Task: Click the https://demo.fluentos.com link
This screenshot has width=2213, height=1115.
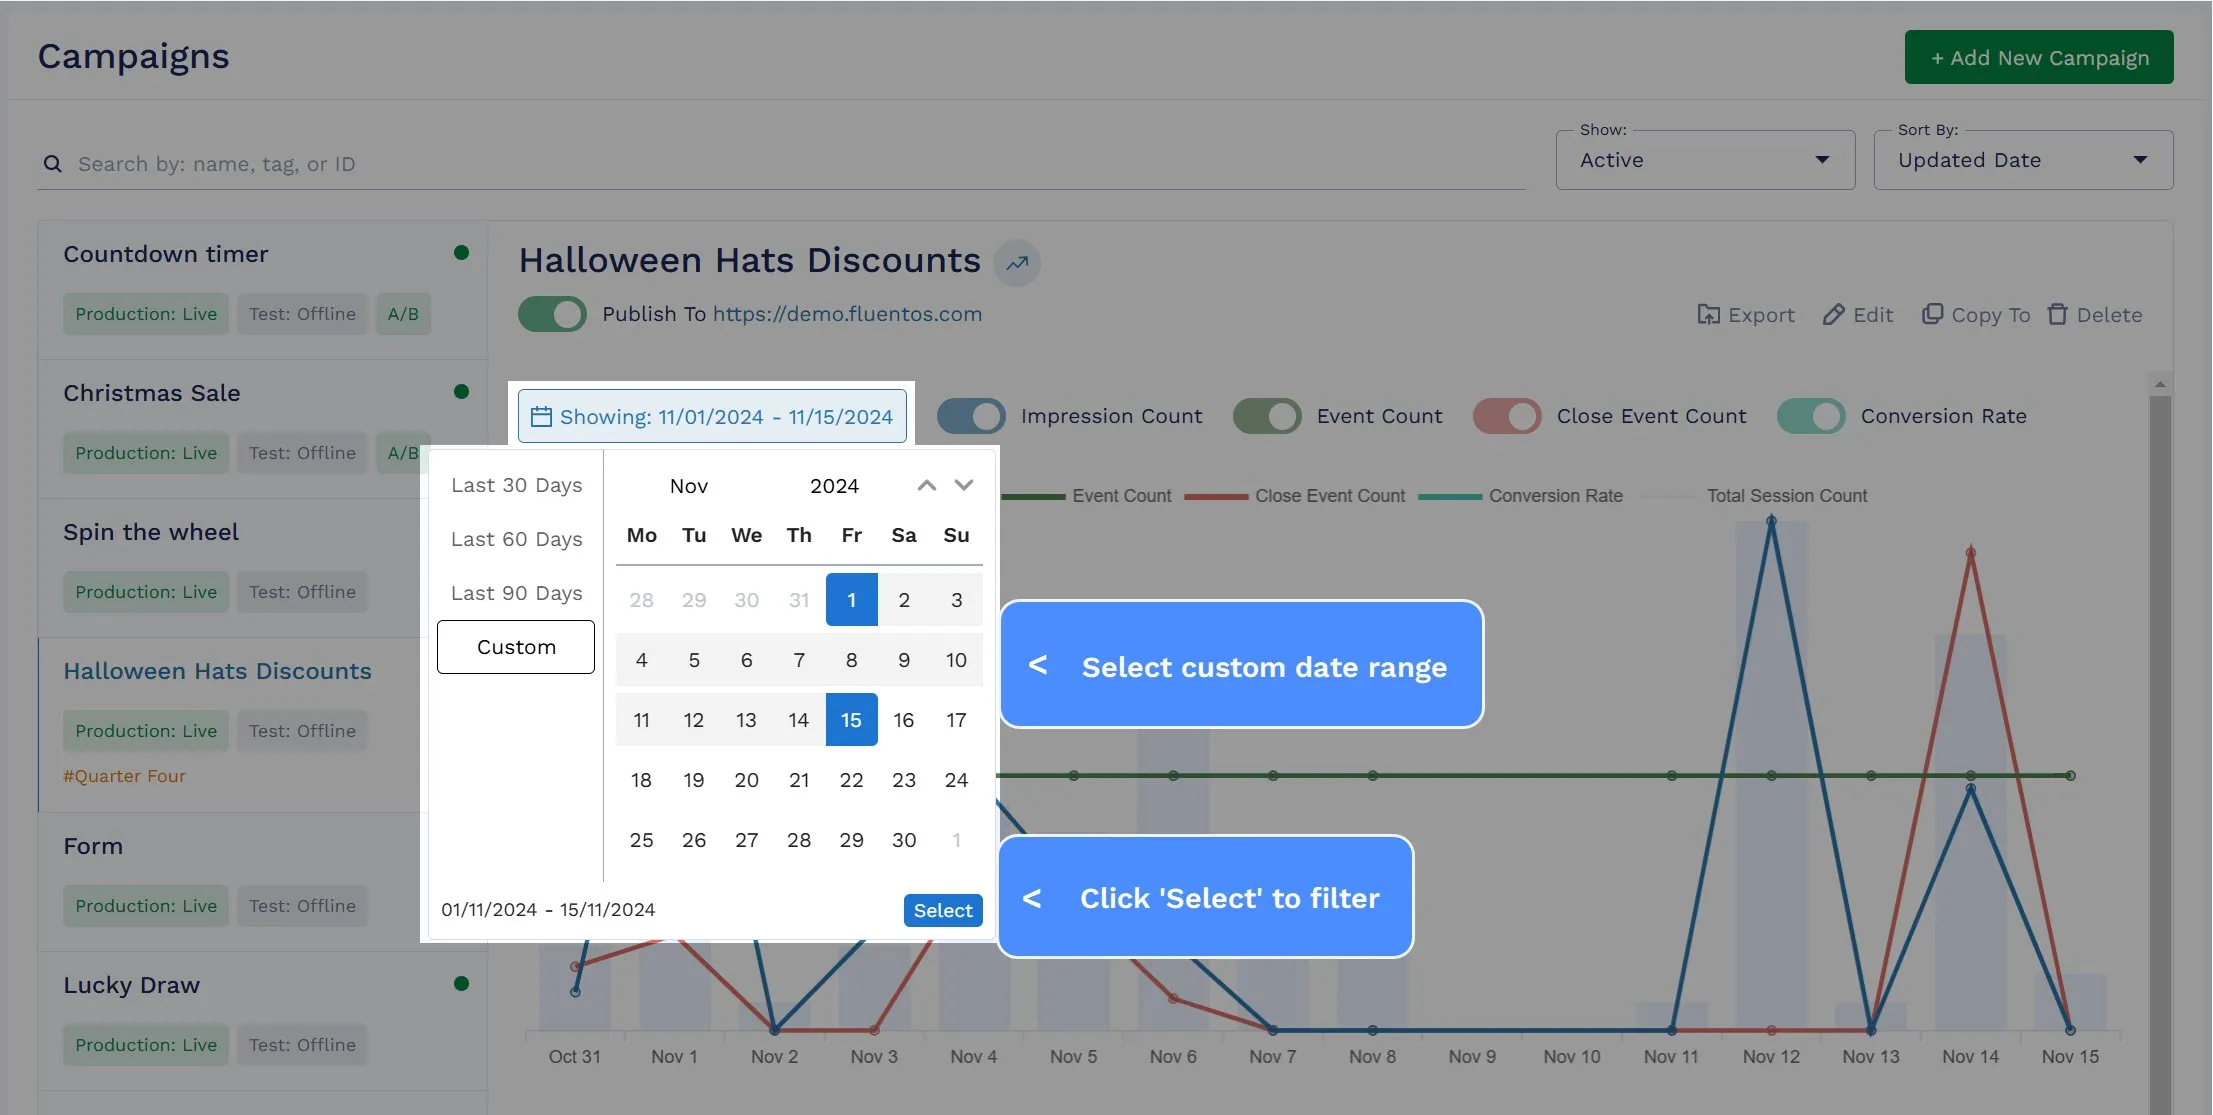Action: coord(847,313)
